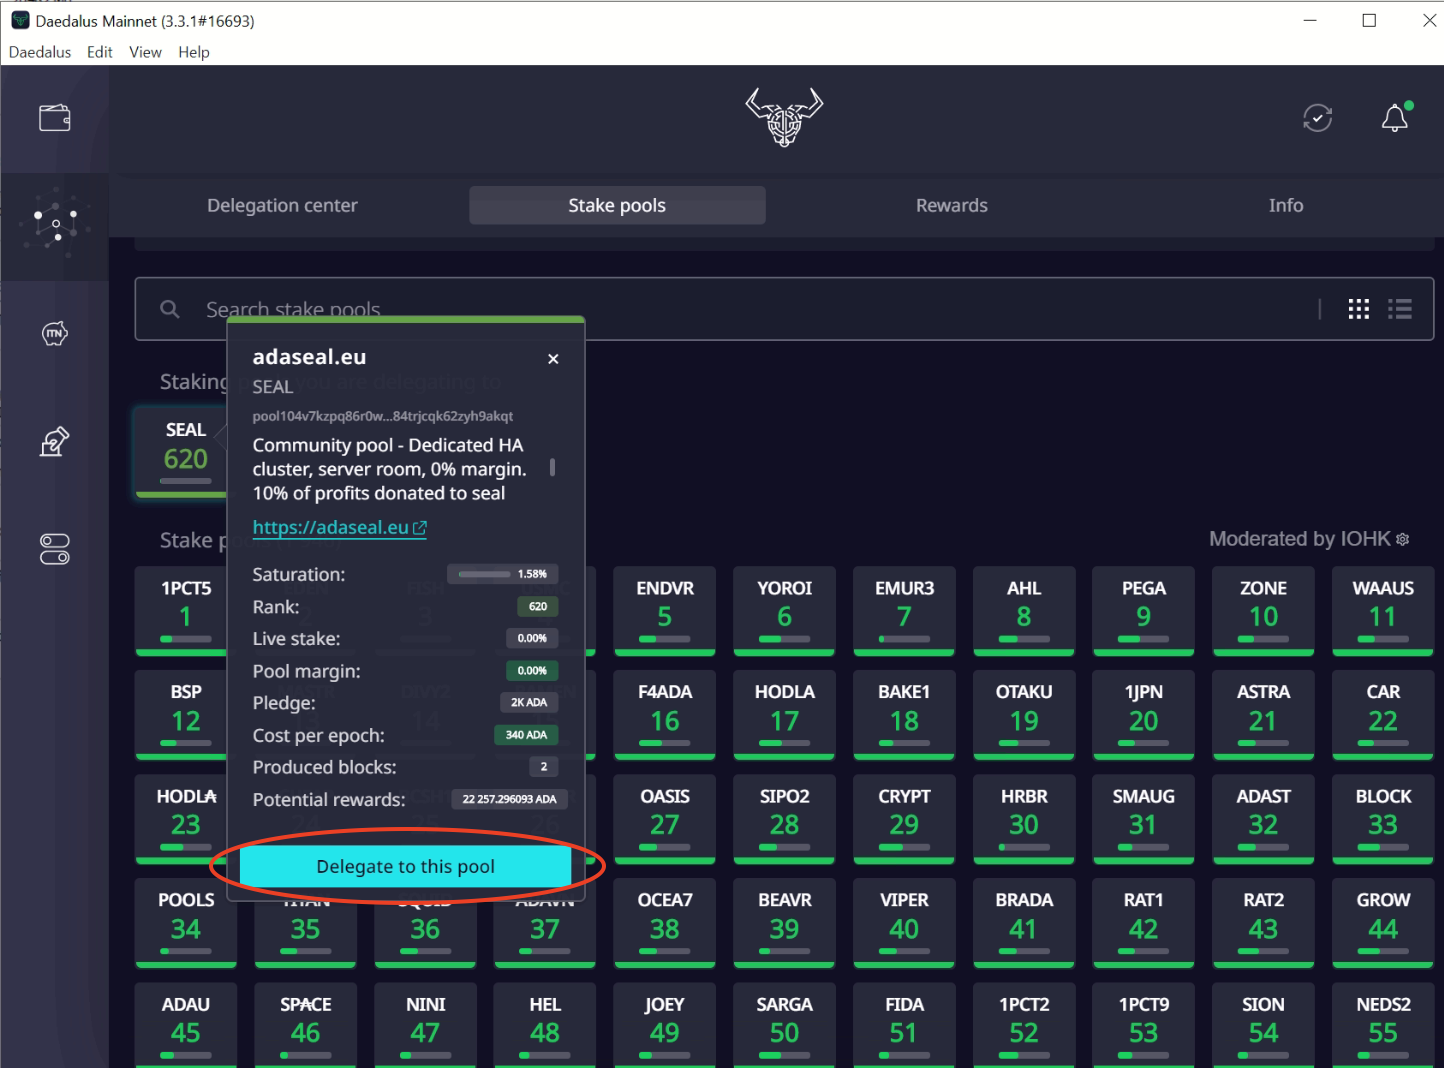
Task: Select the F4ADA pool ranked 16
Action: [x=665, y=715]
